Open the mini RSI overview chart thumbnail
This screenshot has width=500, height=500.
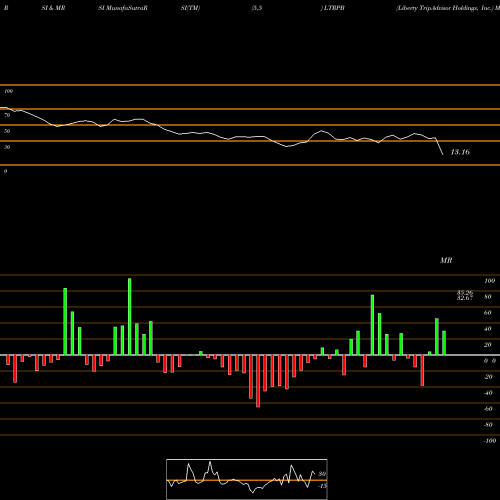point(247,479)
